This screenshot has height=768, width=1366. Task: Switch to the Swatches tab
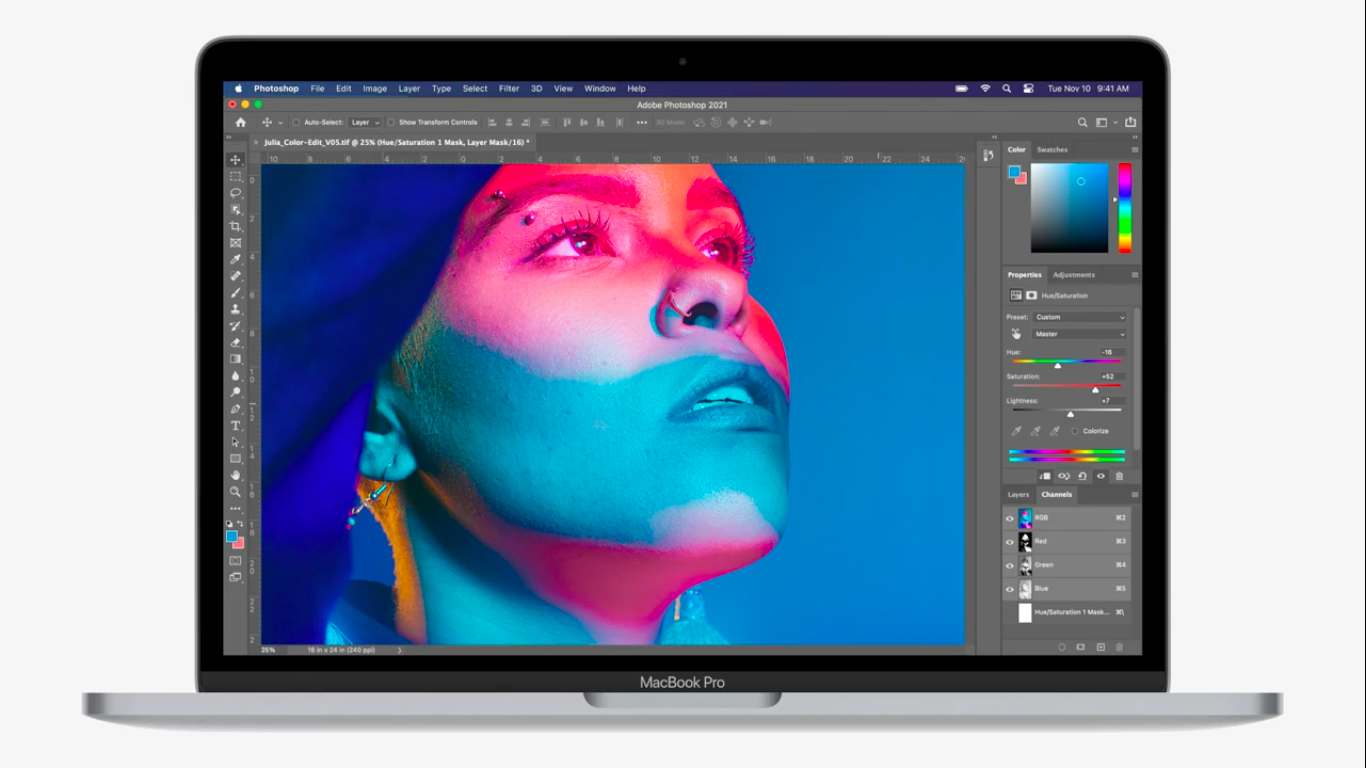(x=1052, y=149)
